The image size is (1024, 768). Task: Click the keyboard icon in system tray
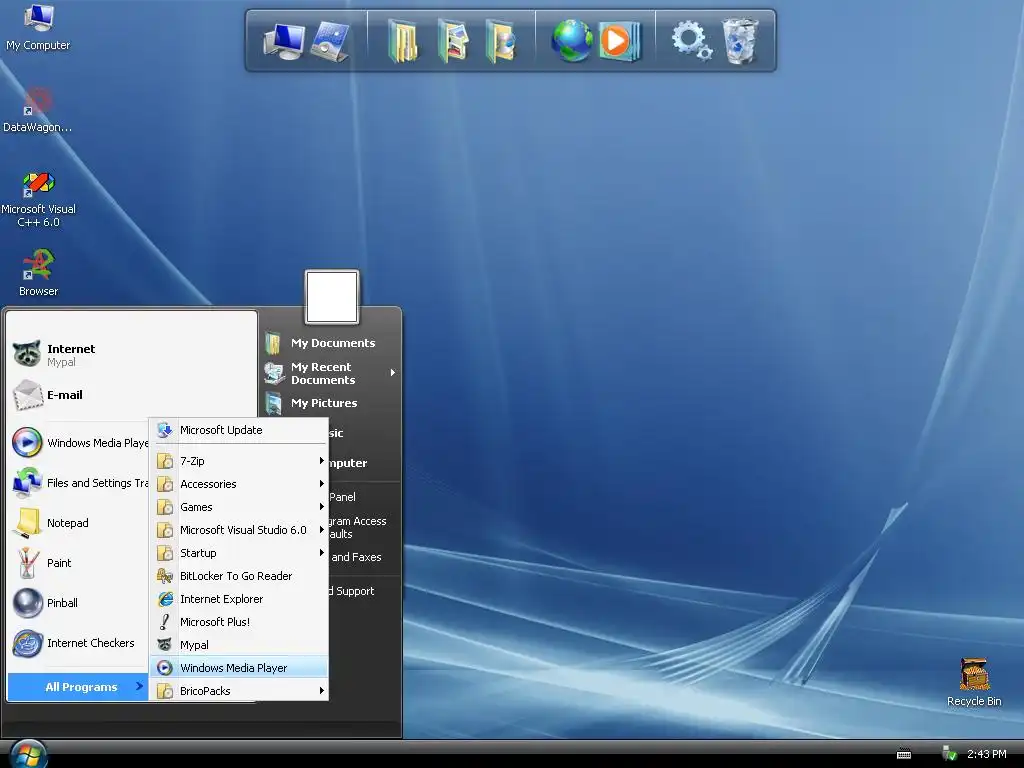tap(904, 755)
